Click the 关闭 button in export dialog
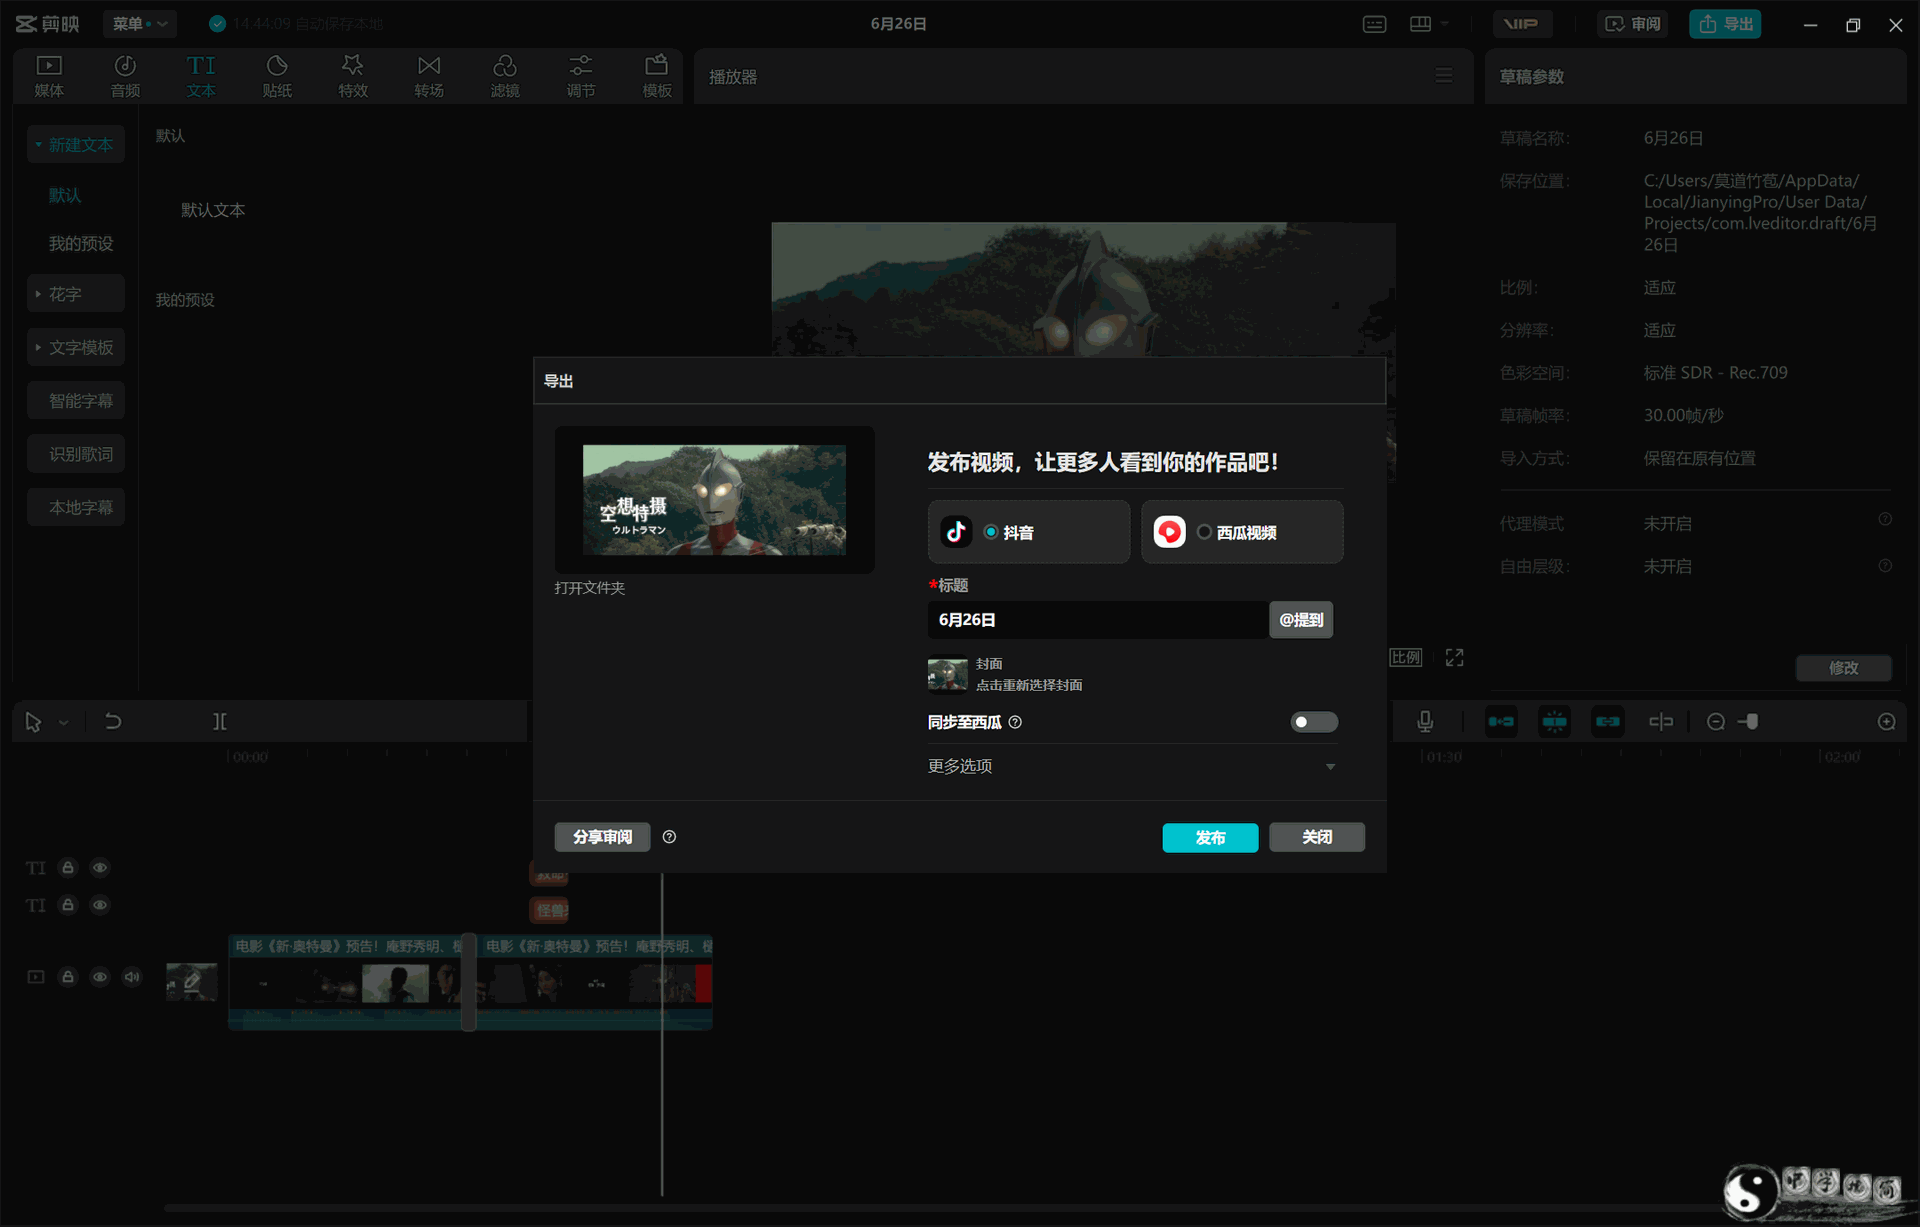Screen dimensions: 1920x1227 1317,837
